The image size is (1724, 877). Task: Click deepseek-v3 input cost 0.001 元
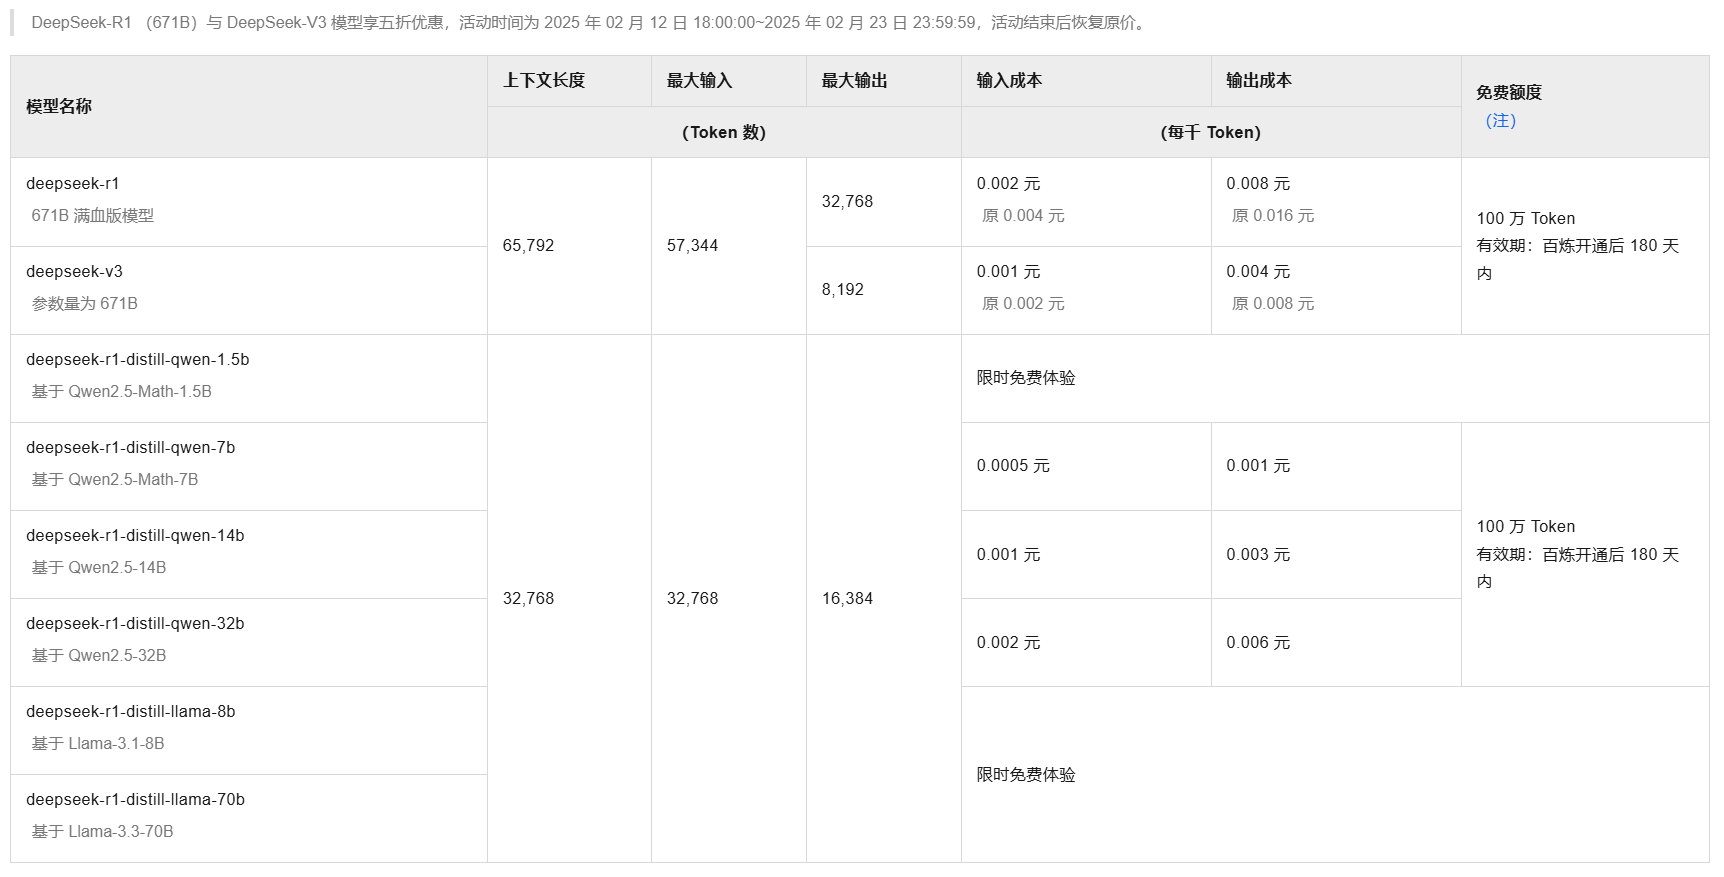click(x=1008, y=271)
